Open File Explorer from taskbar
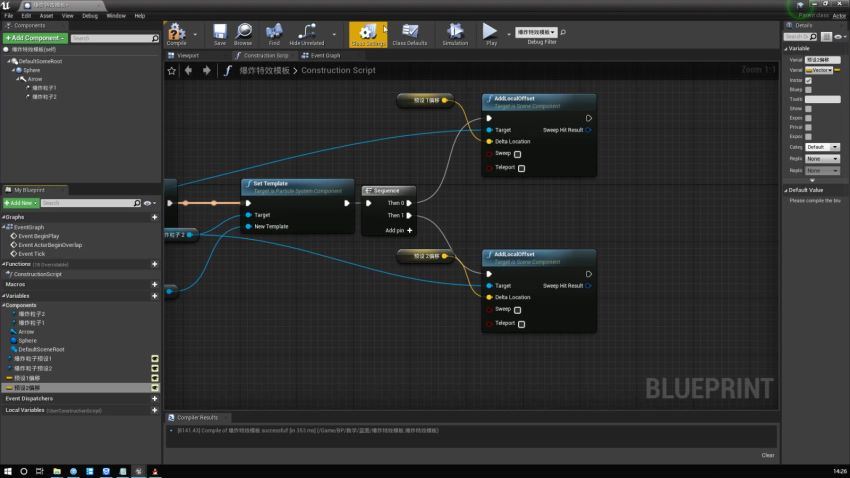Image resolution: width=850 pixels, height=478 pixels. pyautogui.click(x=57, y=471)
